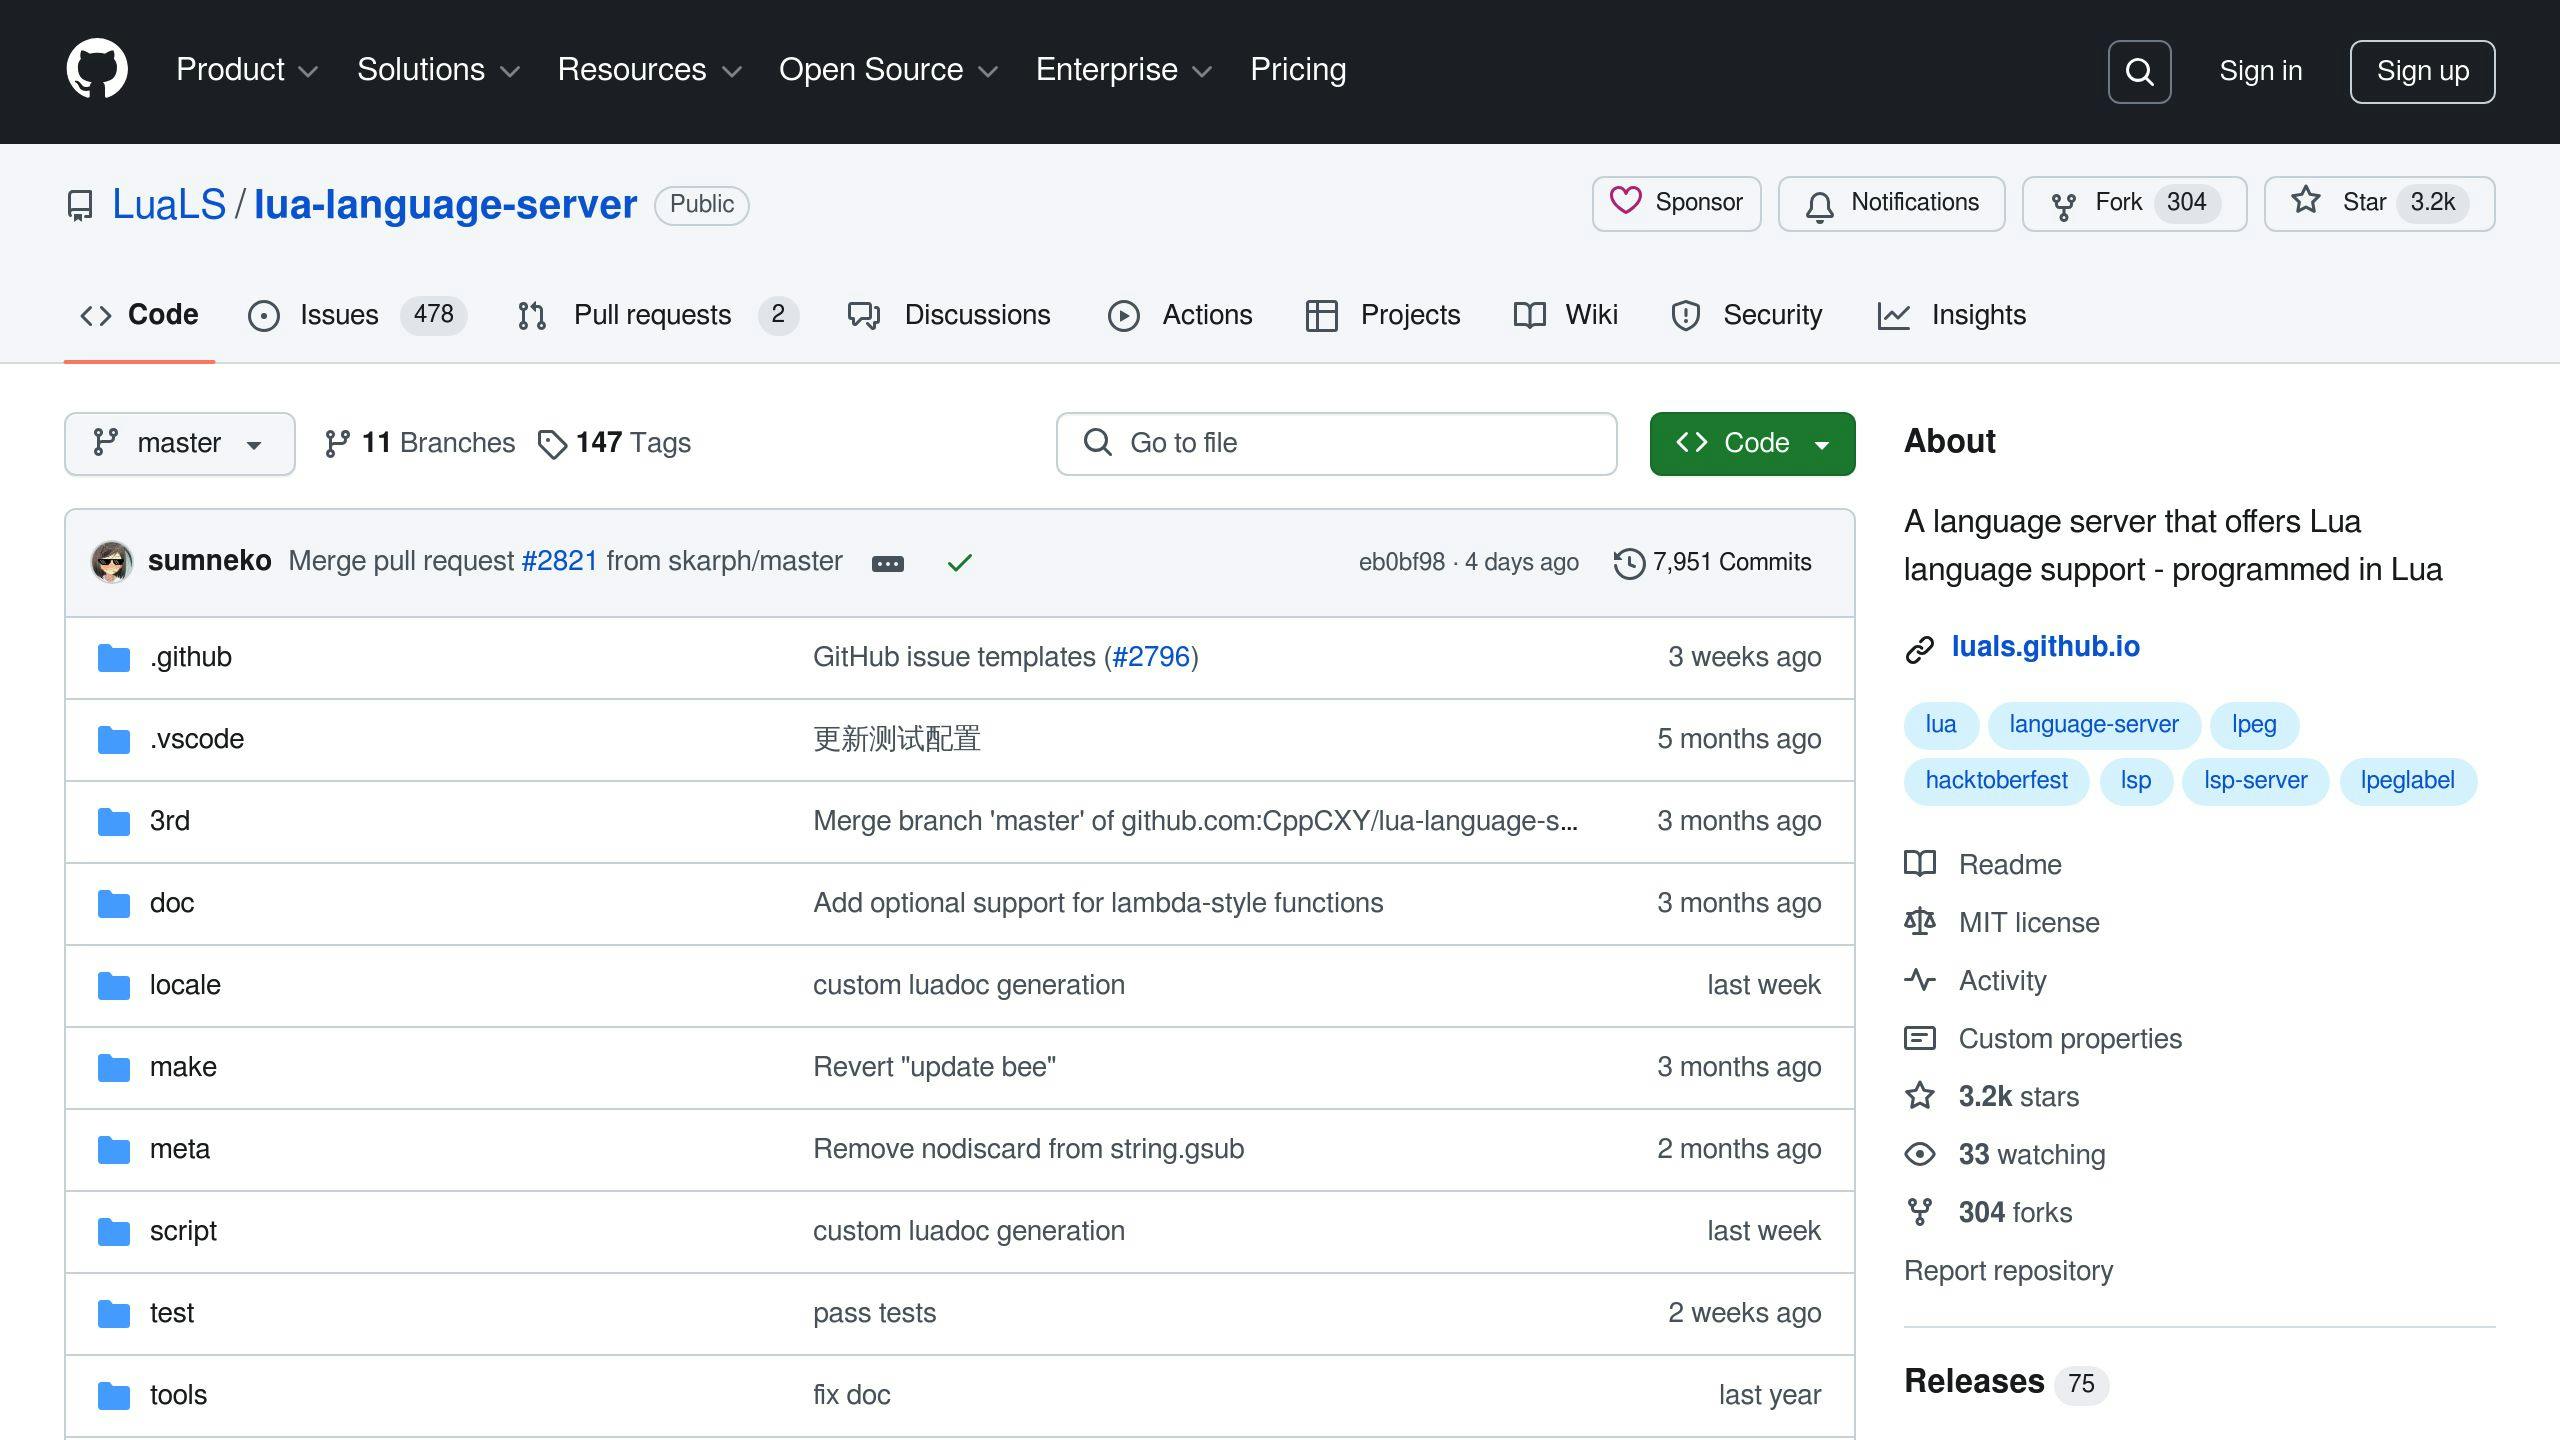
Task: Click the tag icon beside 147 Tags
Action: pos(552,445)
